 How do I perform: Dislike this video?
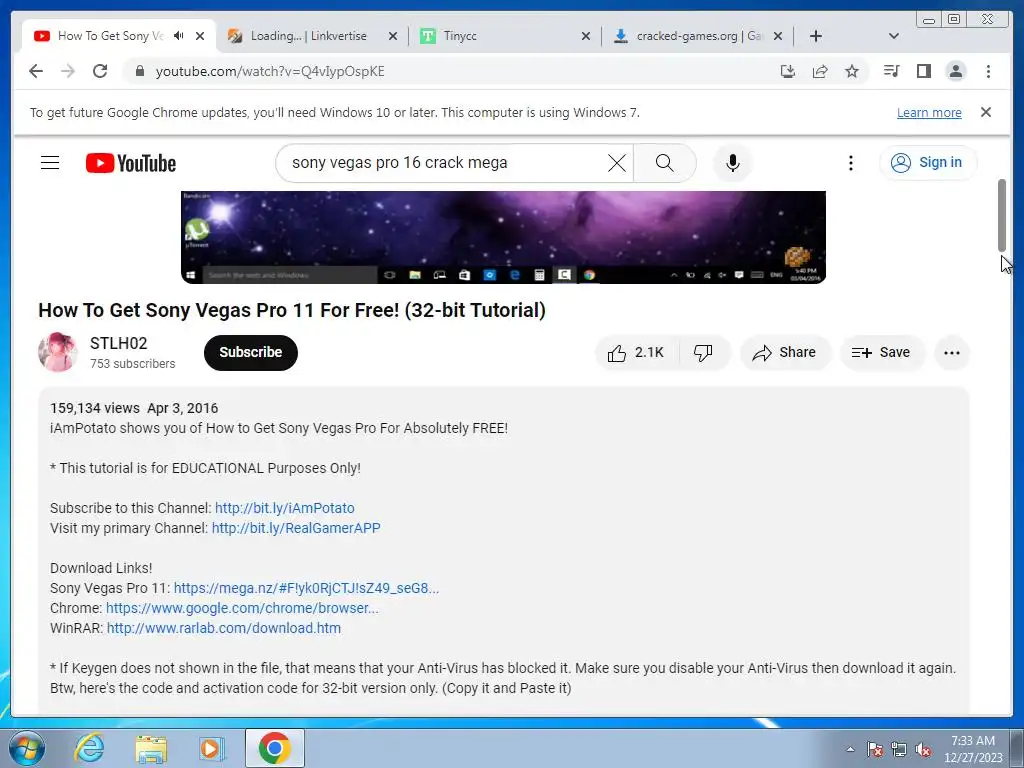704,353
